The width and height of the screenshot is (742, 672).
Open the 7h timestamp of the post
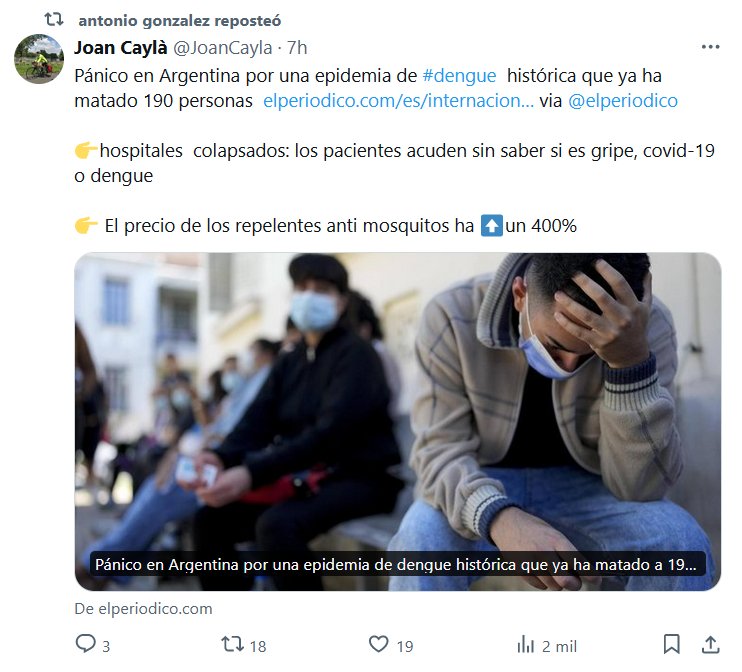click(x=297, y=48)
